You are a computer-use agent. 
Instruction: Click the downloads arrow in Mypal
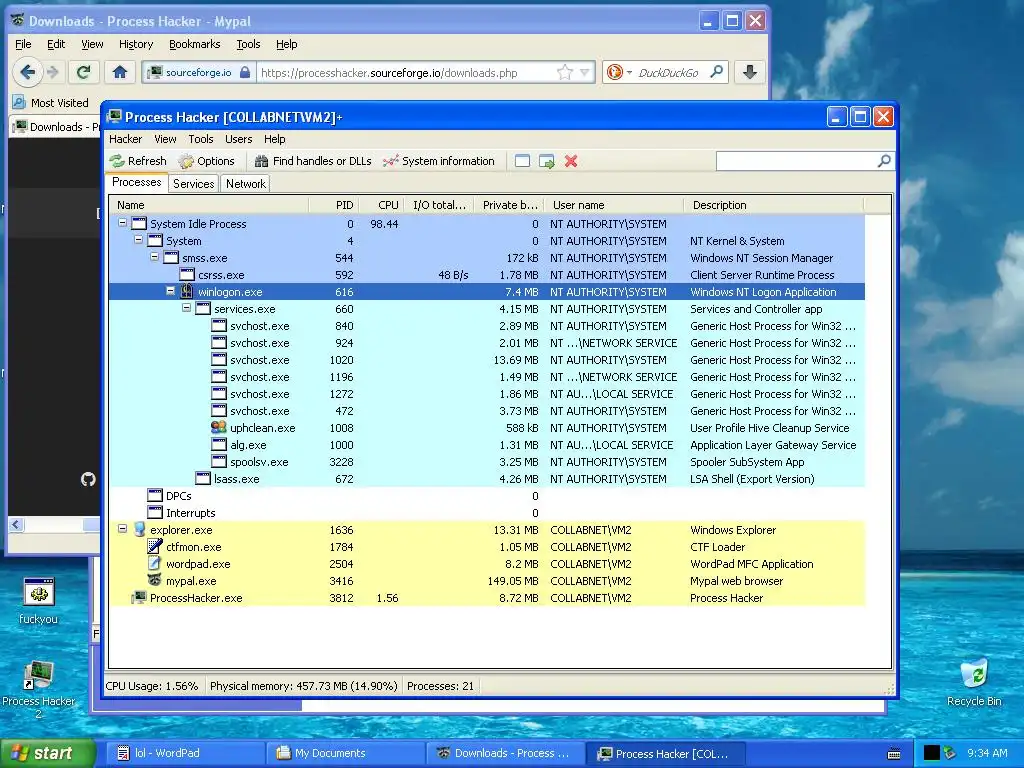pyautogui.click(x=750, y=72)
